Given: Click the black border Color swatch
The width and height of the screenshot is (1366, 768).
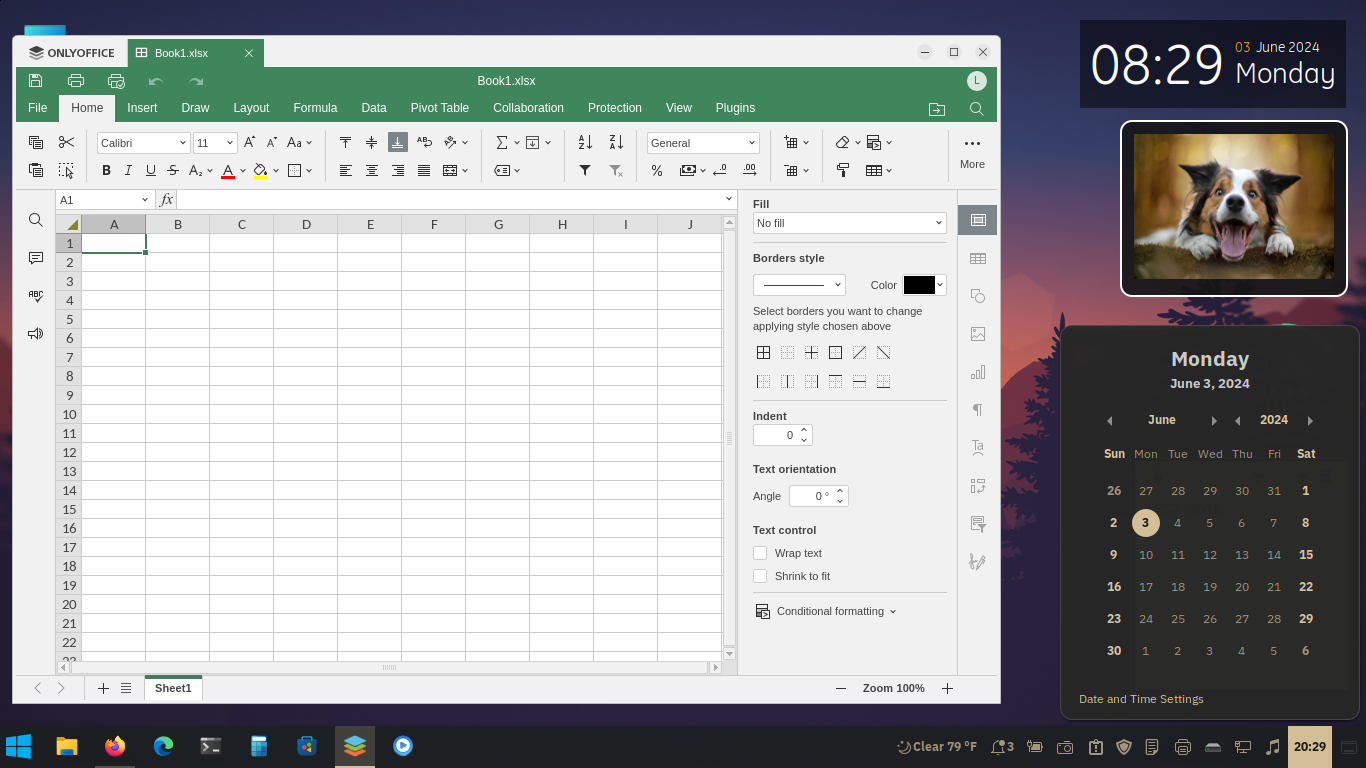Looking at the screenshot, I should pyautogui.click(x=919, y=285).
